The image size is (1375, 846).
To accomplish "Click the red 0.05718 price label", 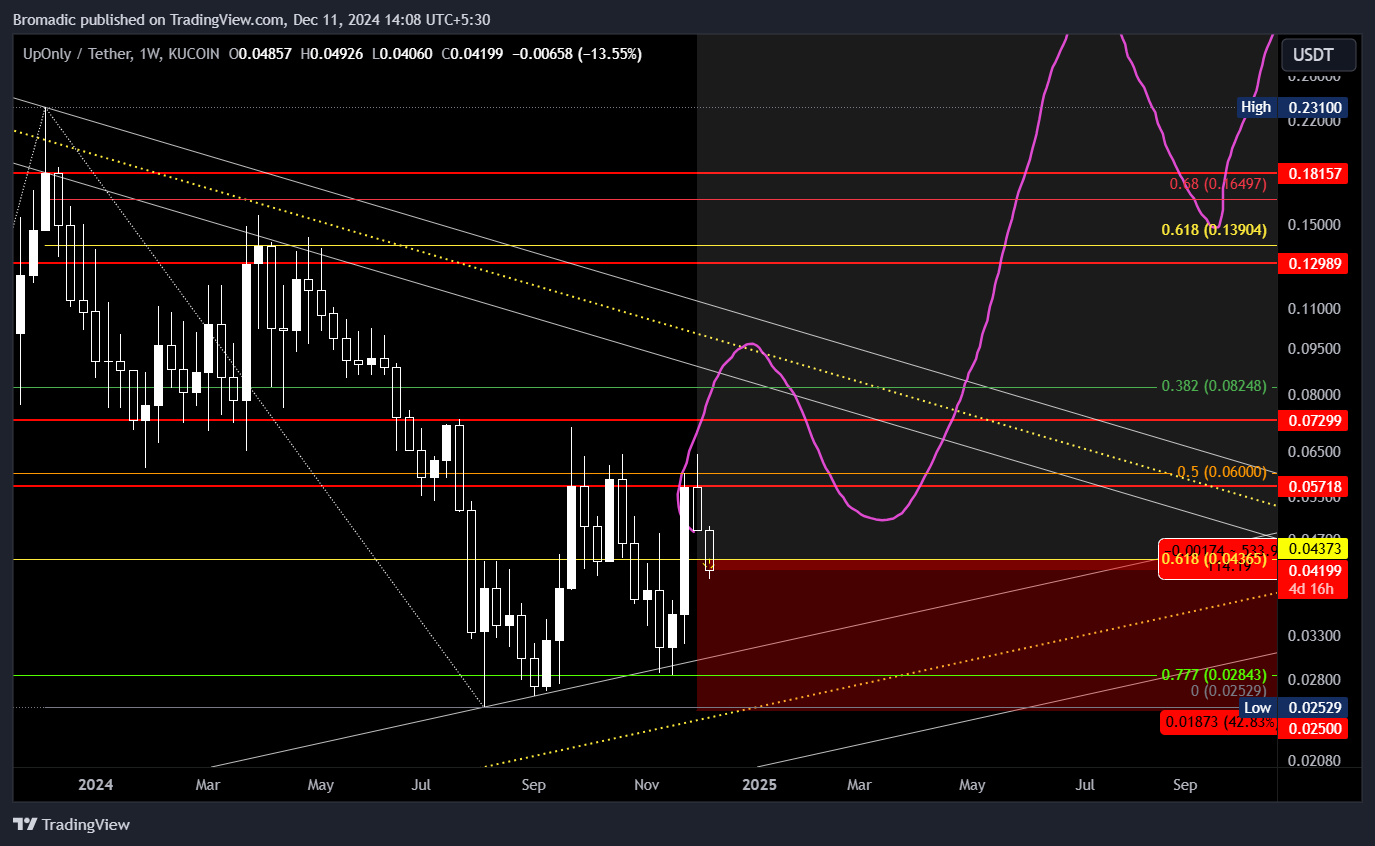I will coord(1314,486).
